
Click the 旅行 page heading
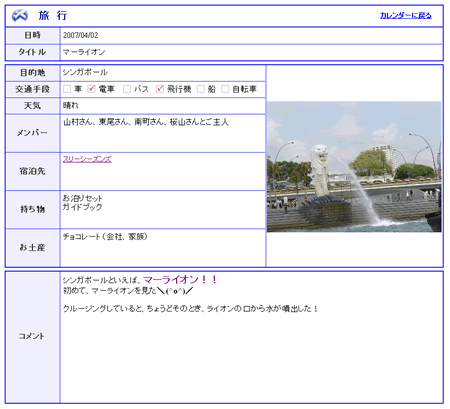tap(53, 16)
